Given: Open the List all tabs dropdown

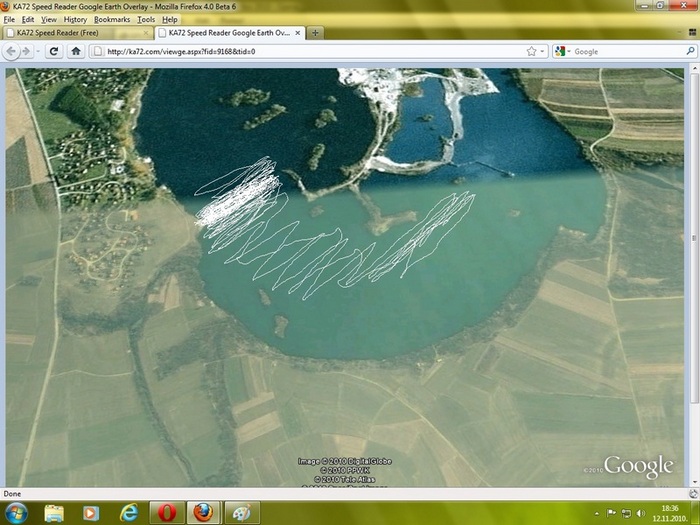Looking at the screenshot, I should pos(687,33).
